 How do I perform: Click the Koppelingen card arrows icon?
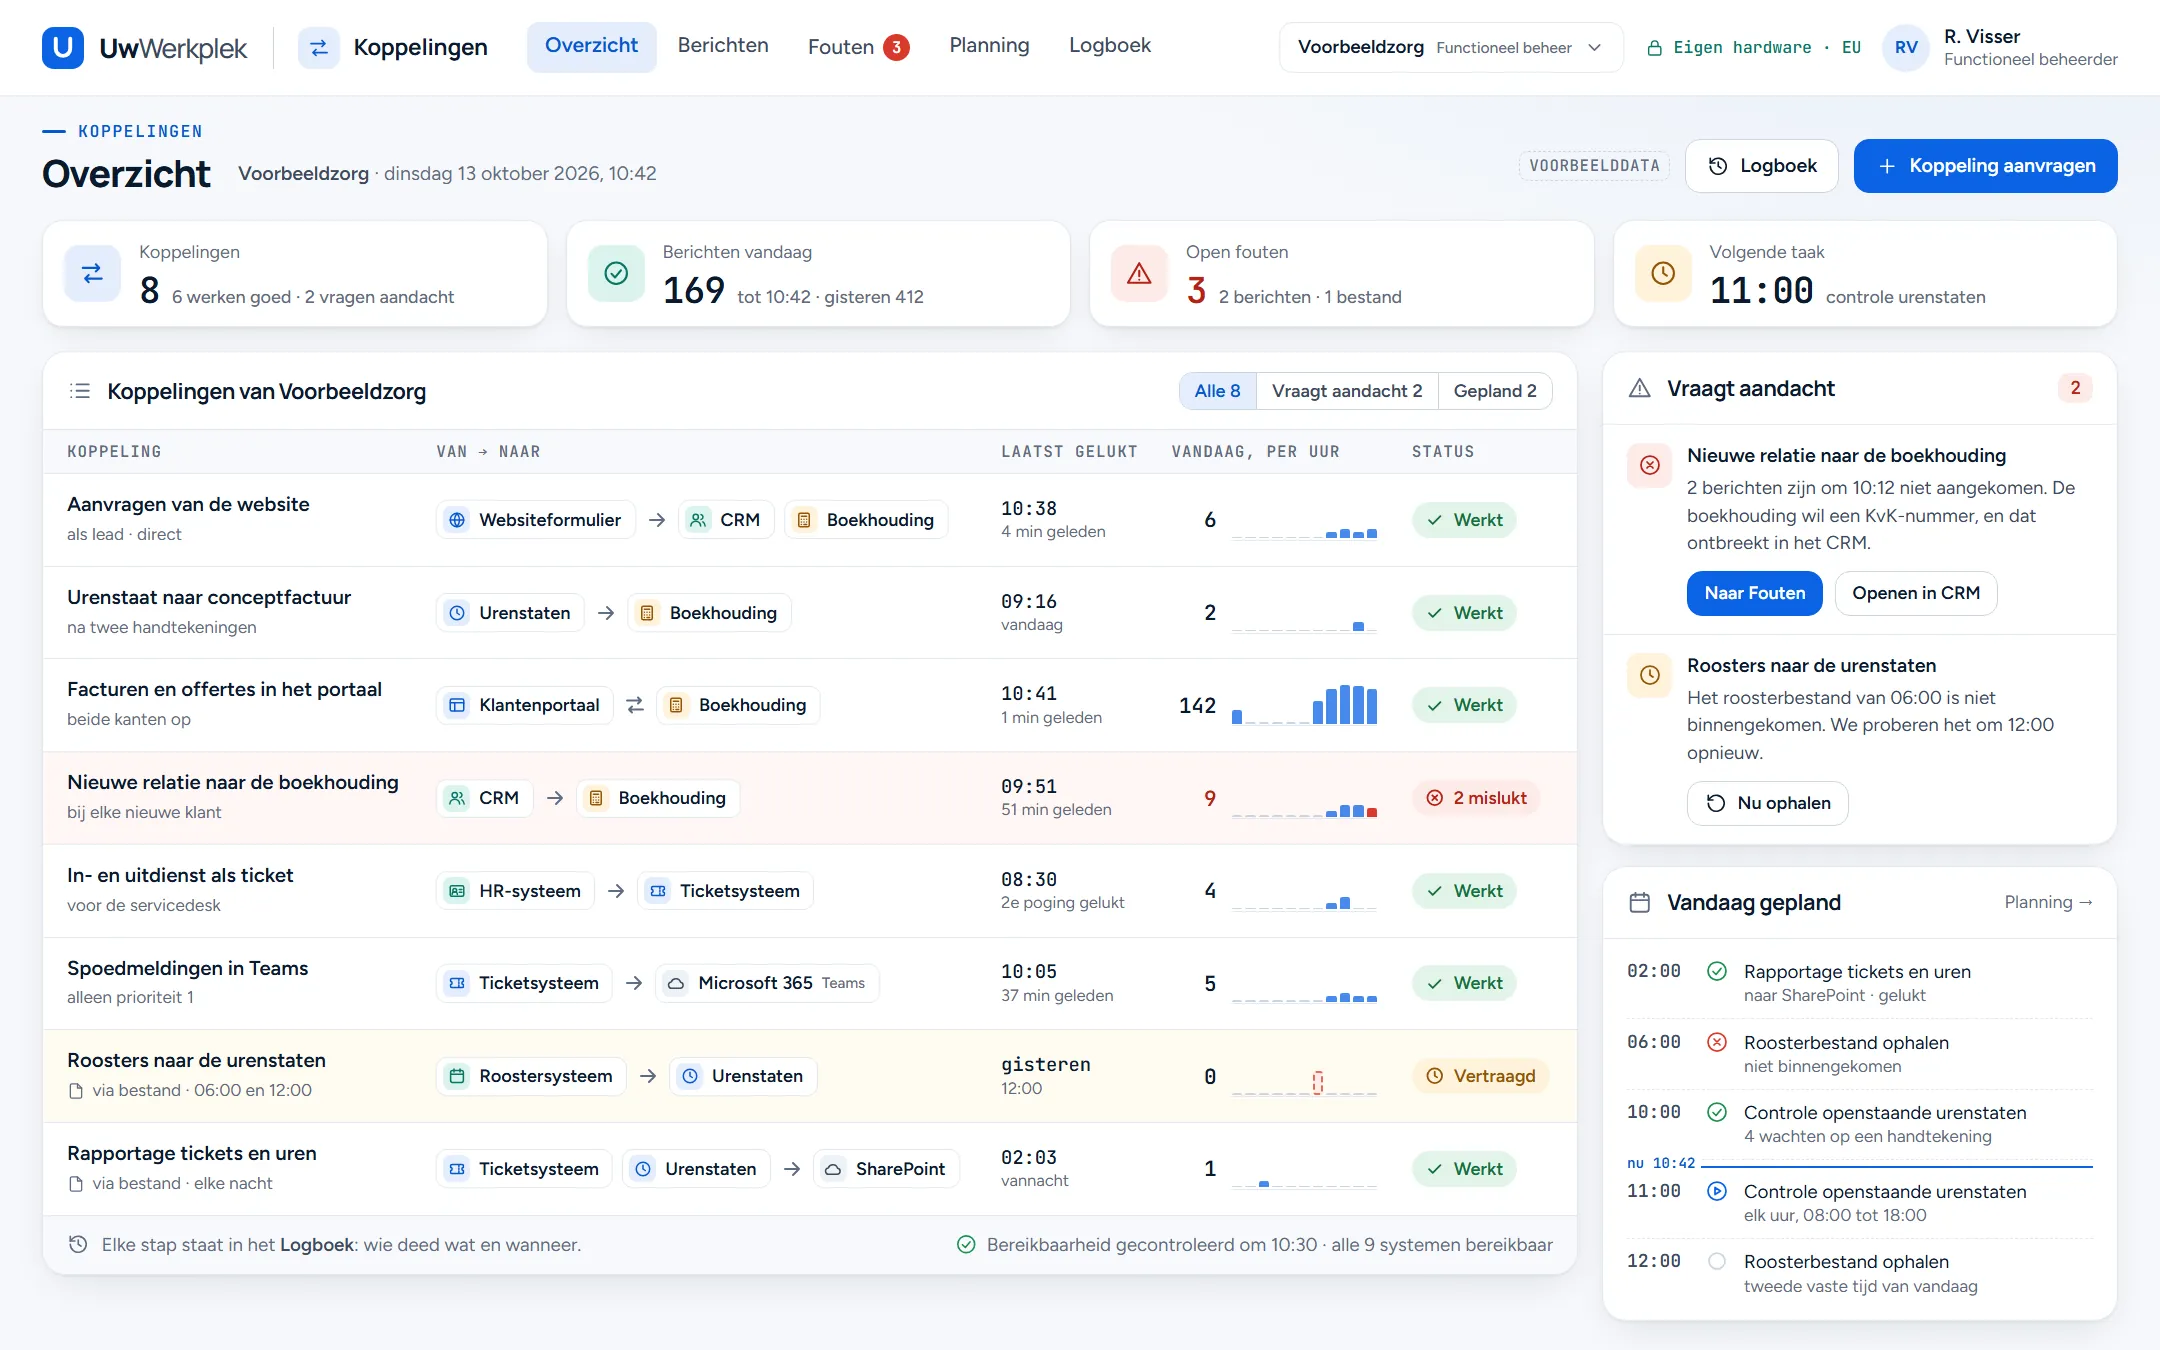click(92, 273)
